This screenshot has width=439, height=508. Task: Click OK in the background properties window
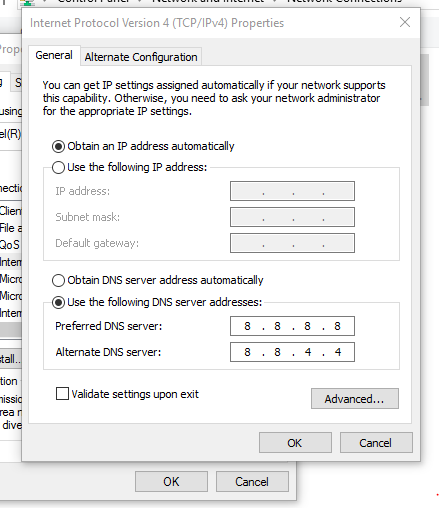click(171, 482)
